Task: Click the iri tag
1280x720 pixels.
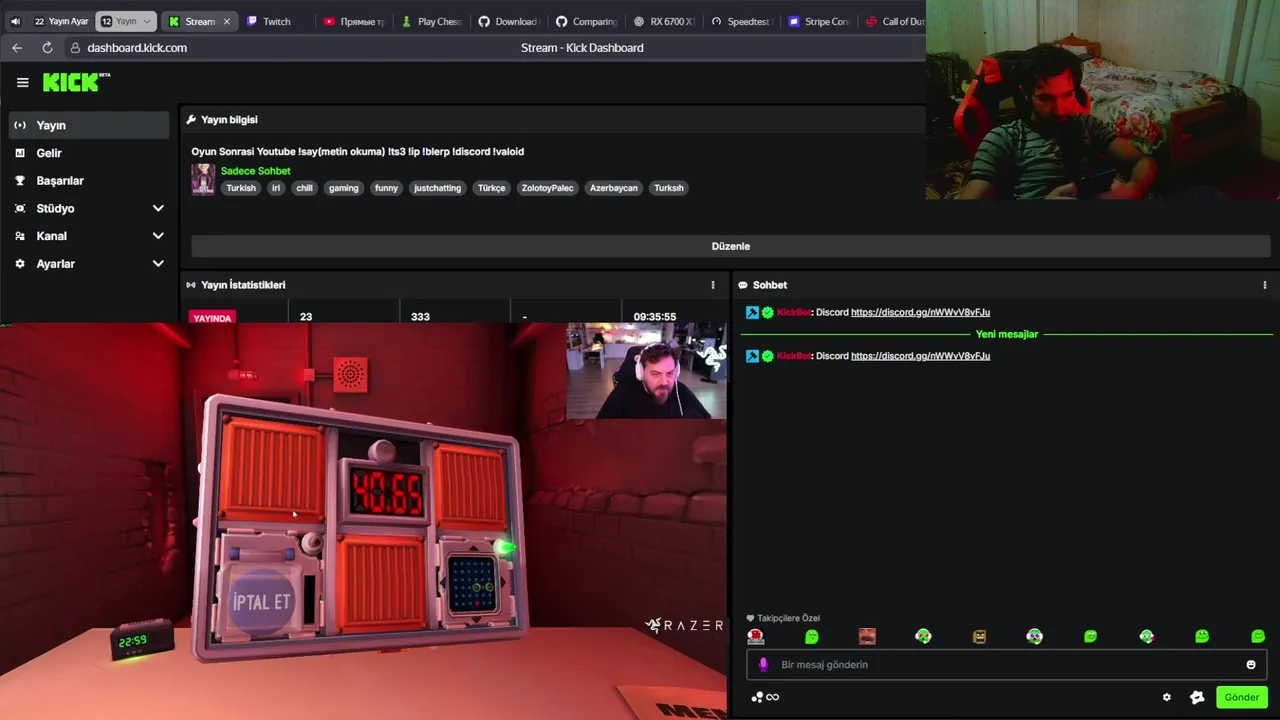Action: [276, 188]
